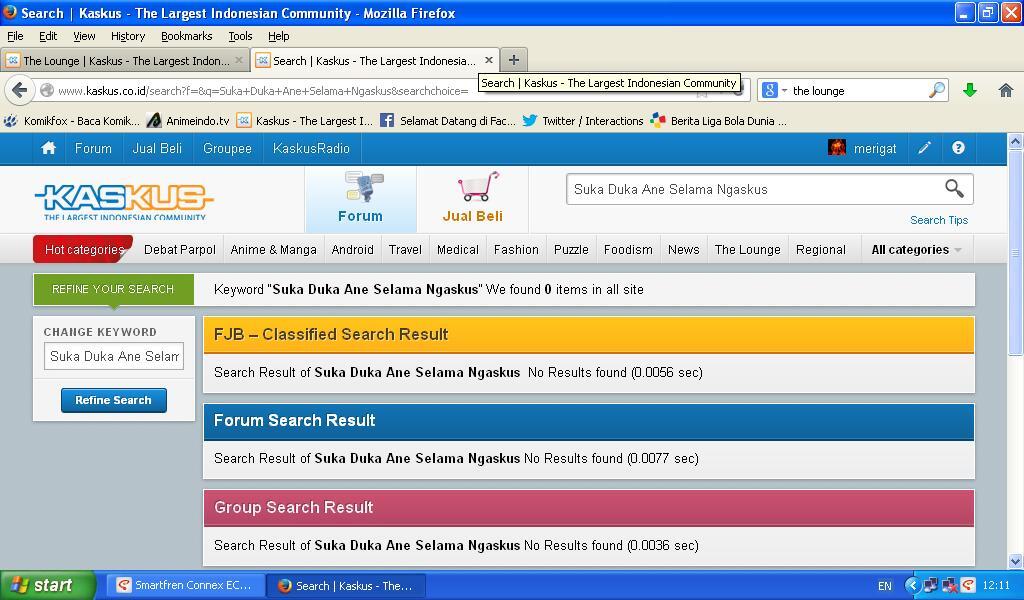Open the Edit menu

tap(48, 36)
